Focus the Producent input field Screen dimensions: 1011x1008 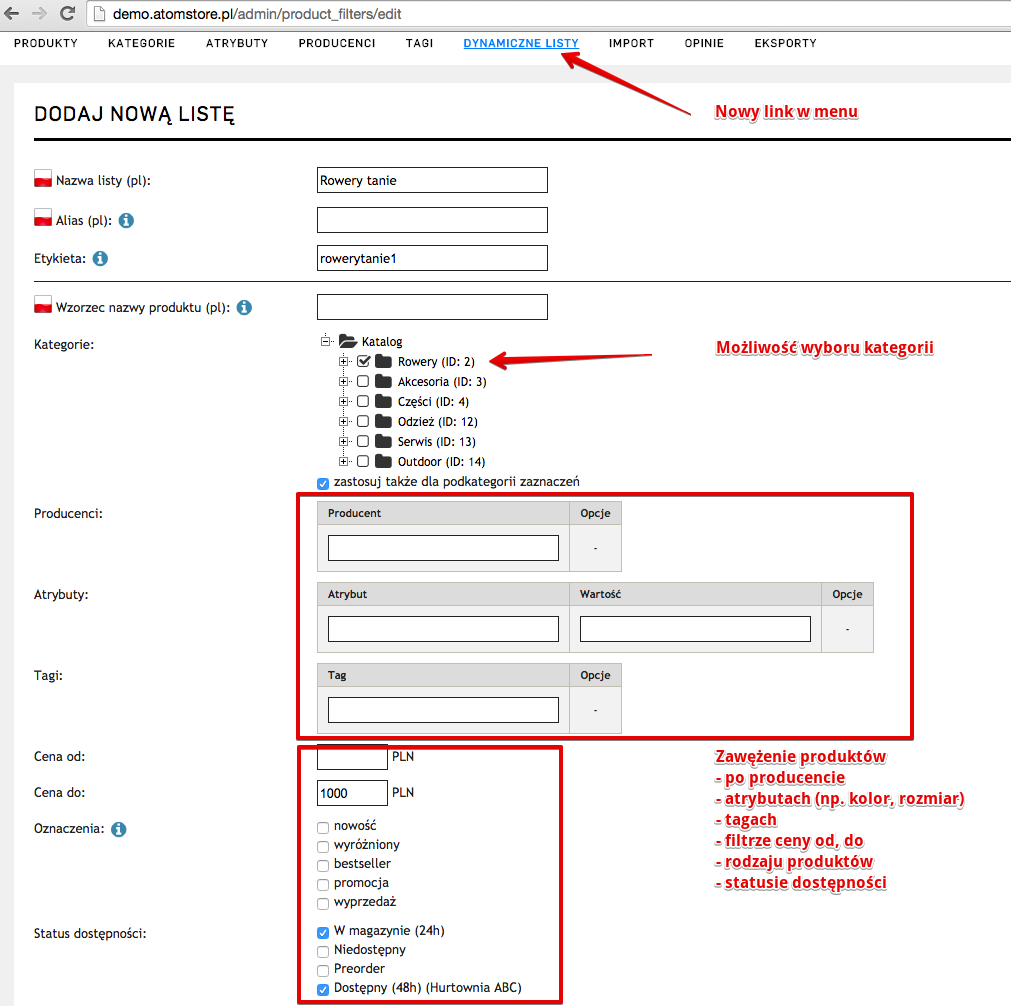tap(443, 548)
